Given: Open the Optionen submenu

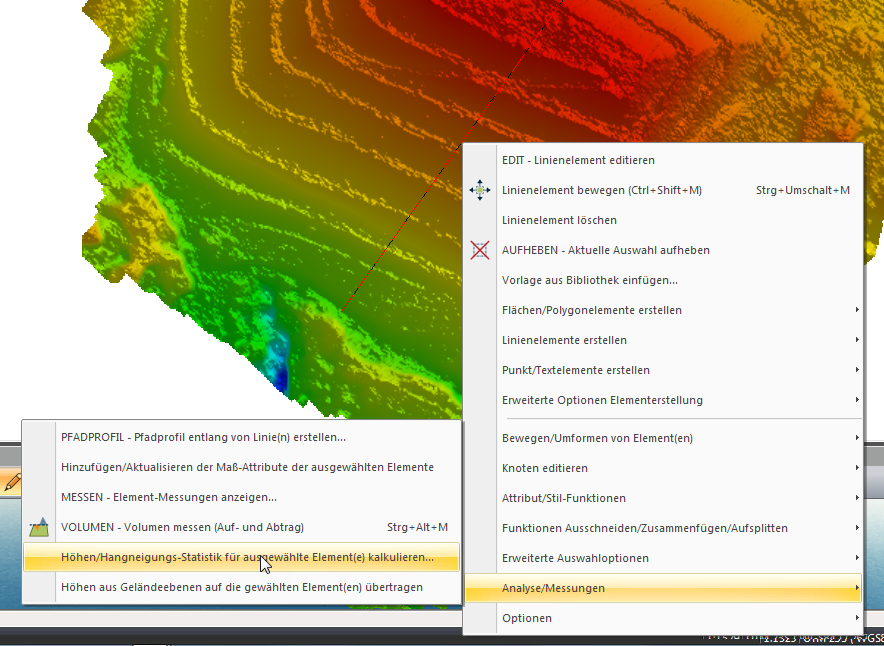Looking at the screenshot, I should tap(663, 618).
